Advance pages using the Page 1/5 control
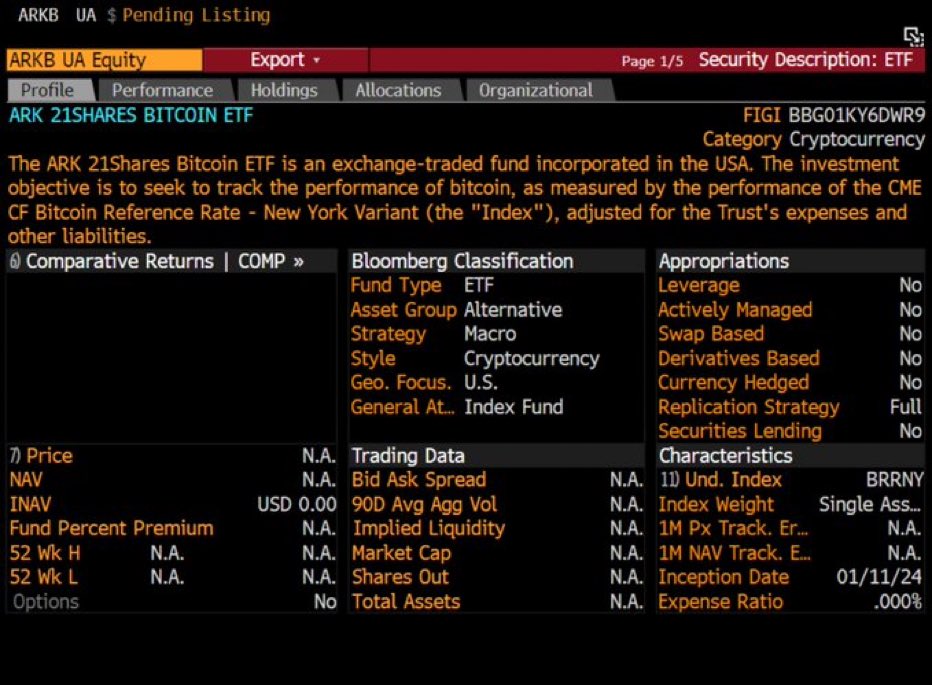Viewport: 932px width, 685px height. [654, 60]
